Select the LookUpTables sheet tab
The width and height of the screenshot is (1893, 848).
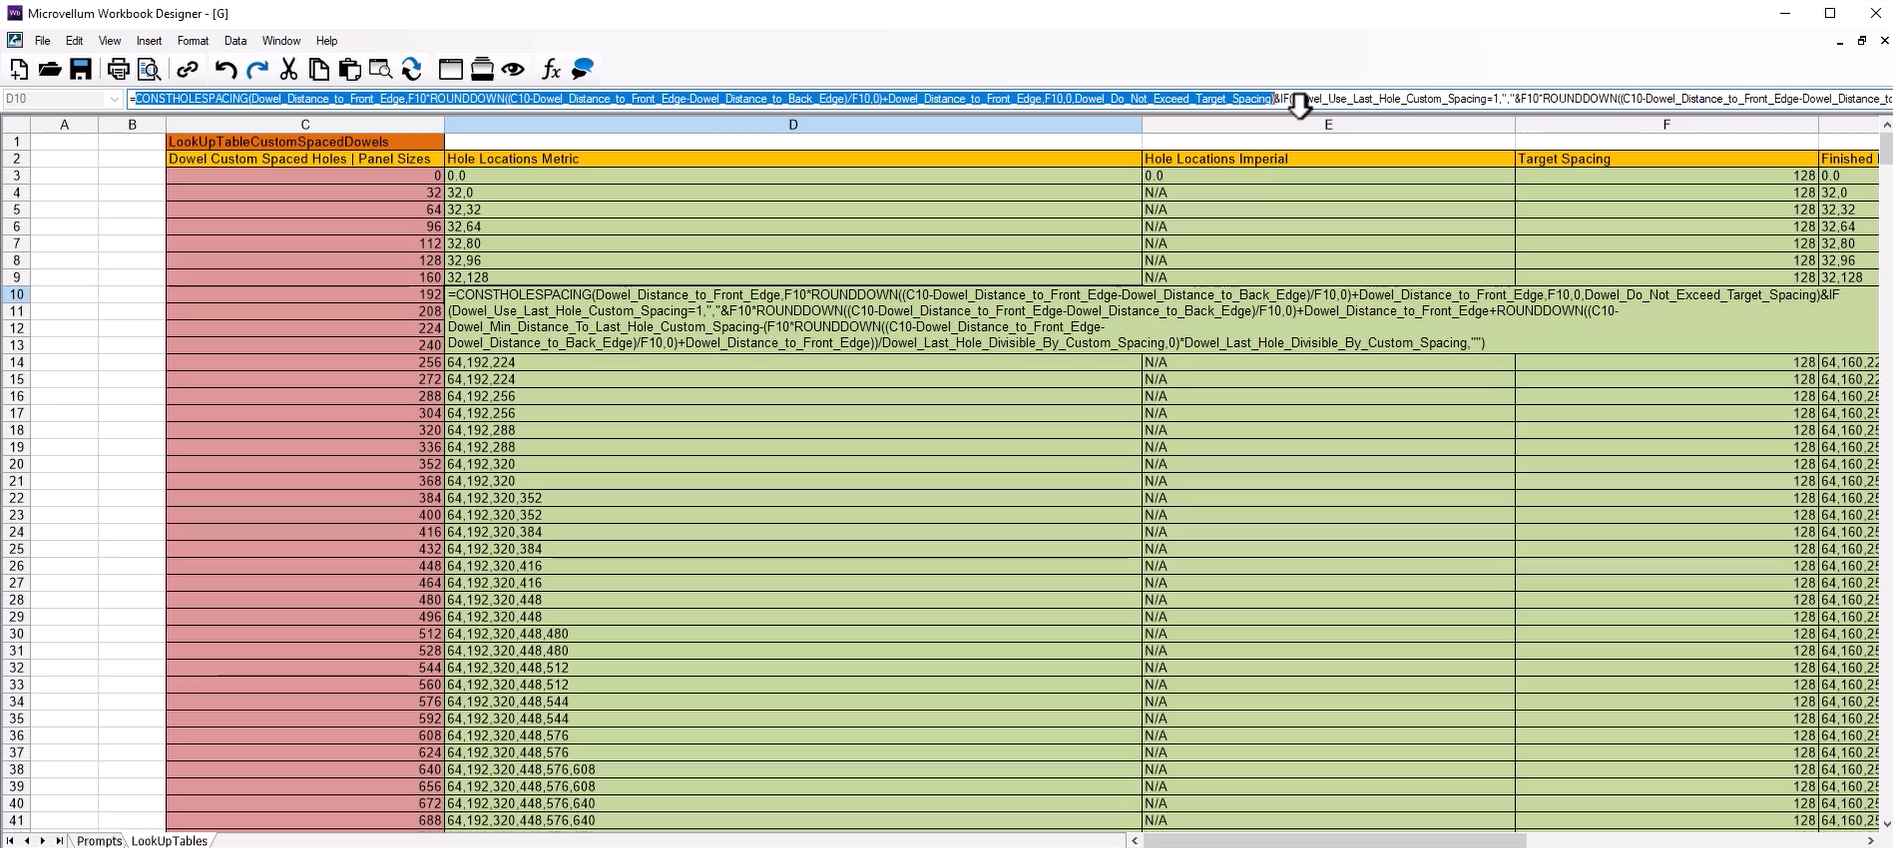tap(170, 841)
